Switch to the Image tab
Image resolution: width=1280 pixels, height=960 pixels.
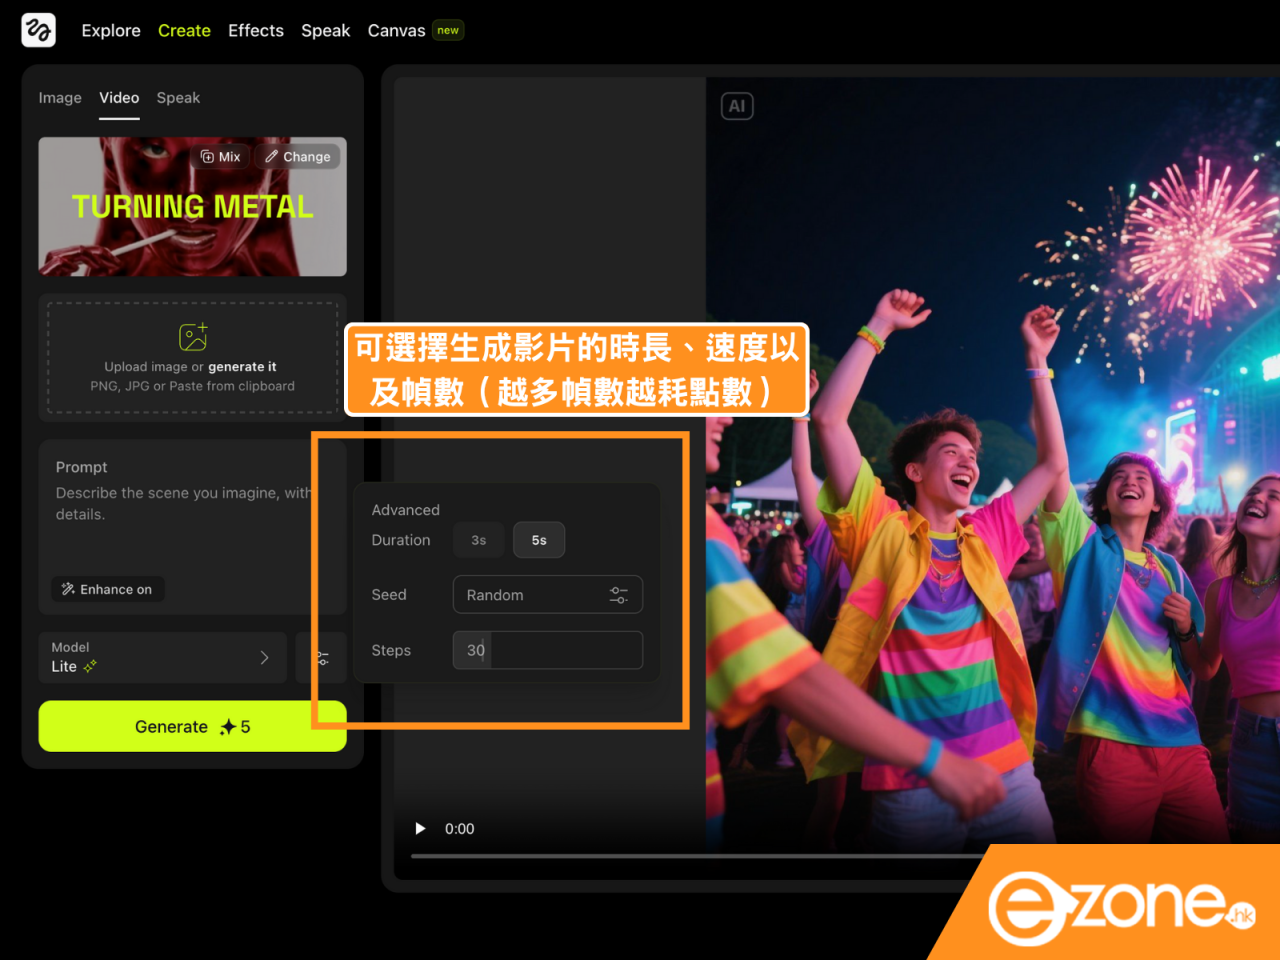[x=60, y=98]
